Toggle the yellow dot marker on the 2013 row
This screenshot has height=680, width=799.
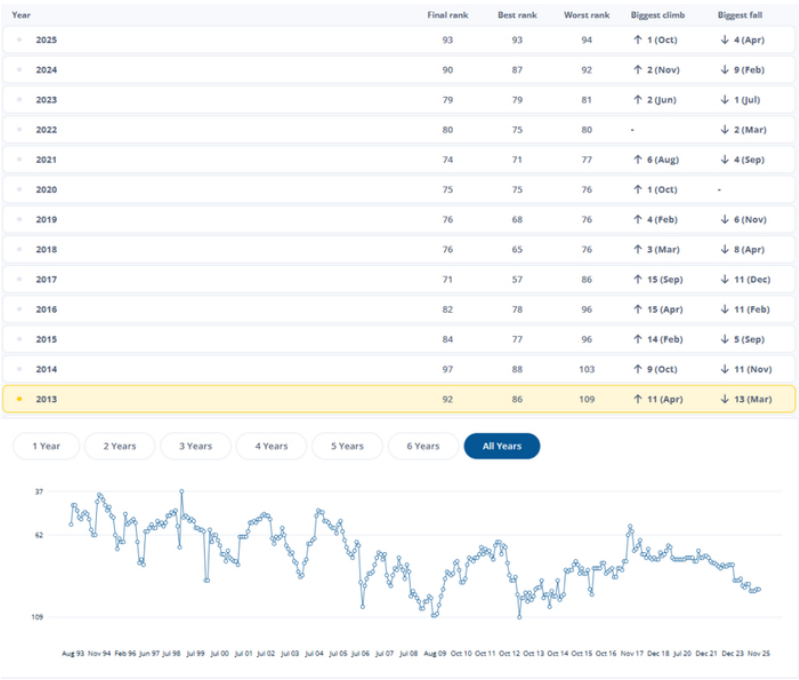point(20,399)
